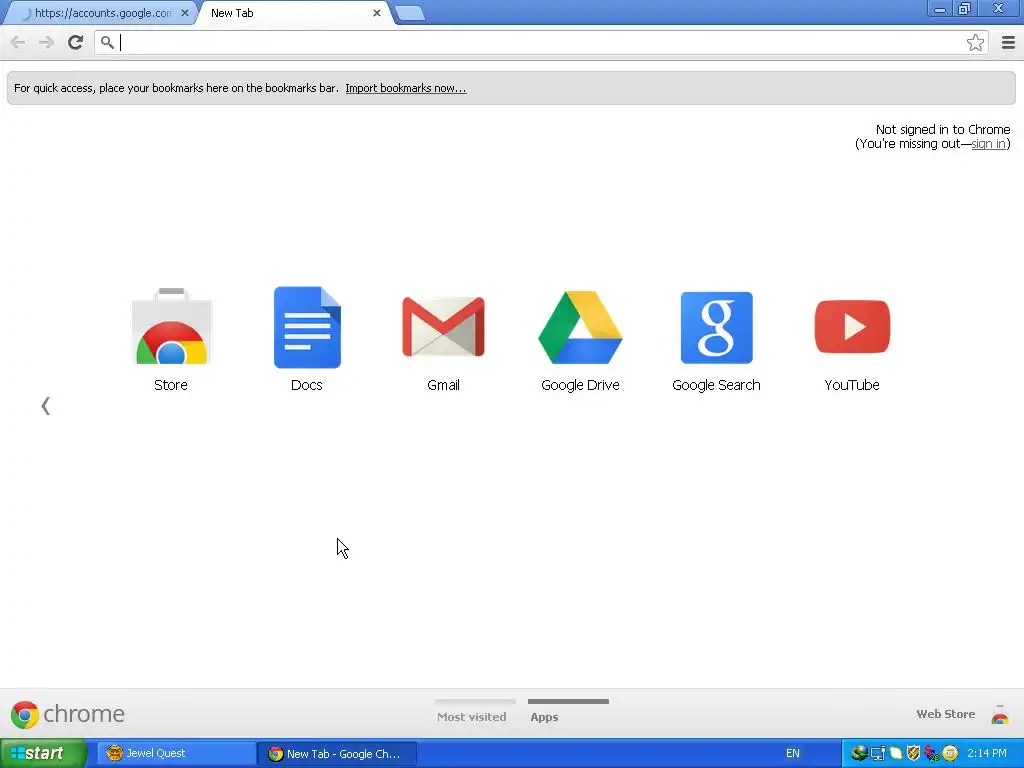Click the magnifier icon in the address bar
Image resolution: width=1024 pixels, height=768 pixels.
107,42
